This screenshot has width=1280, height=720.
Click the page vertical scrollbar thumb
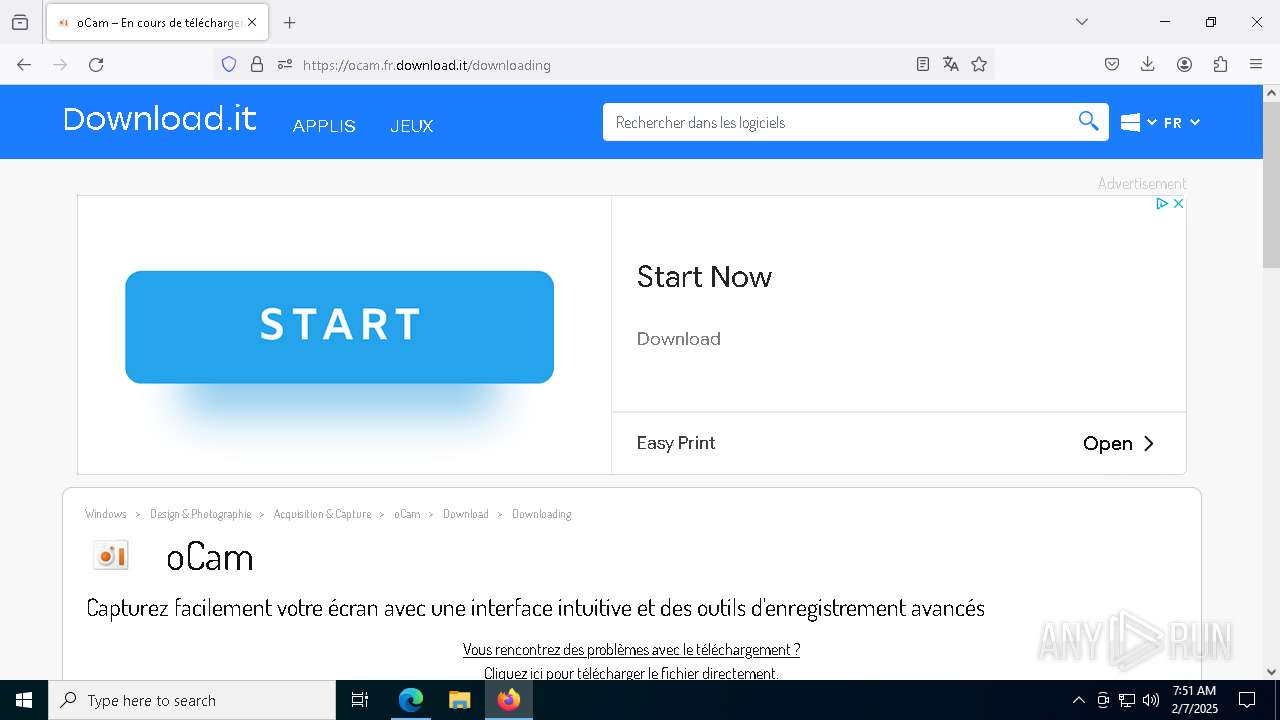pyautogui.click(x=1271, y=185)
